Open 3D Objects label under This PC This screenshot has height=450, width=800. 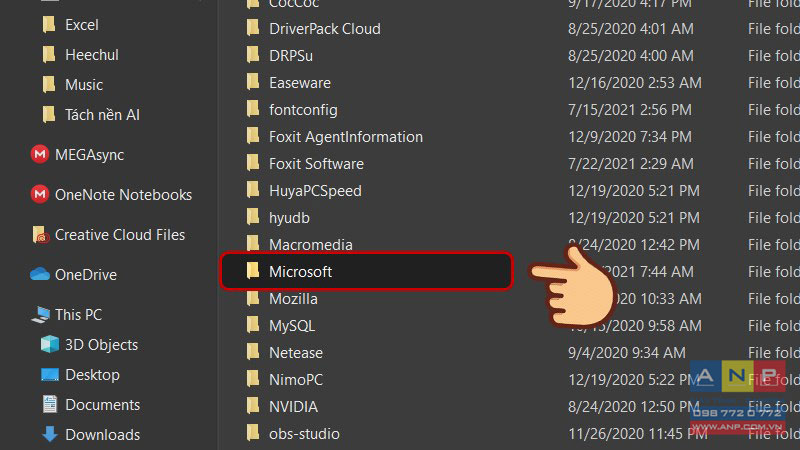click(x=102, y=345)
